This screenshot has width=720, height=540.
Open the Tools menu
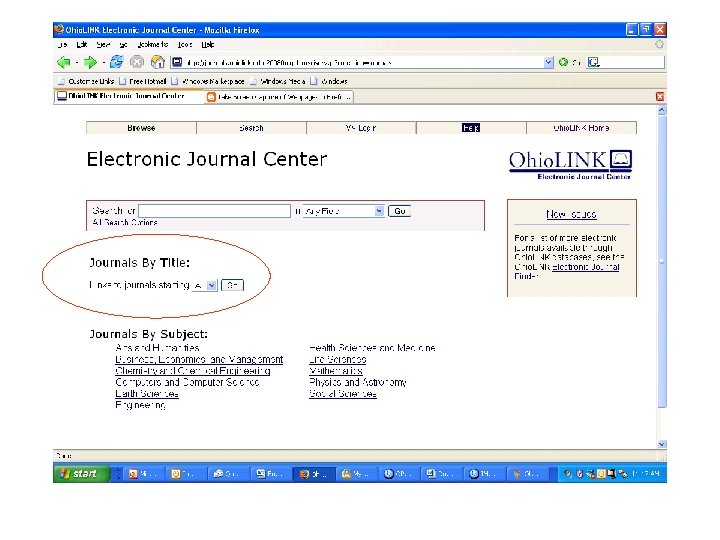click(185, 45)
